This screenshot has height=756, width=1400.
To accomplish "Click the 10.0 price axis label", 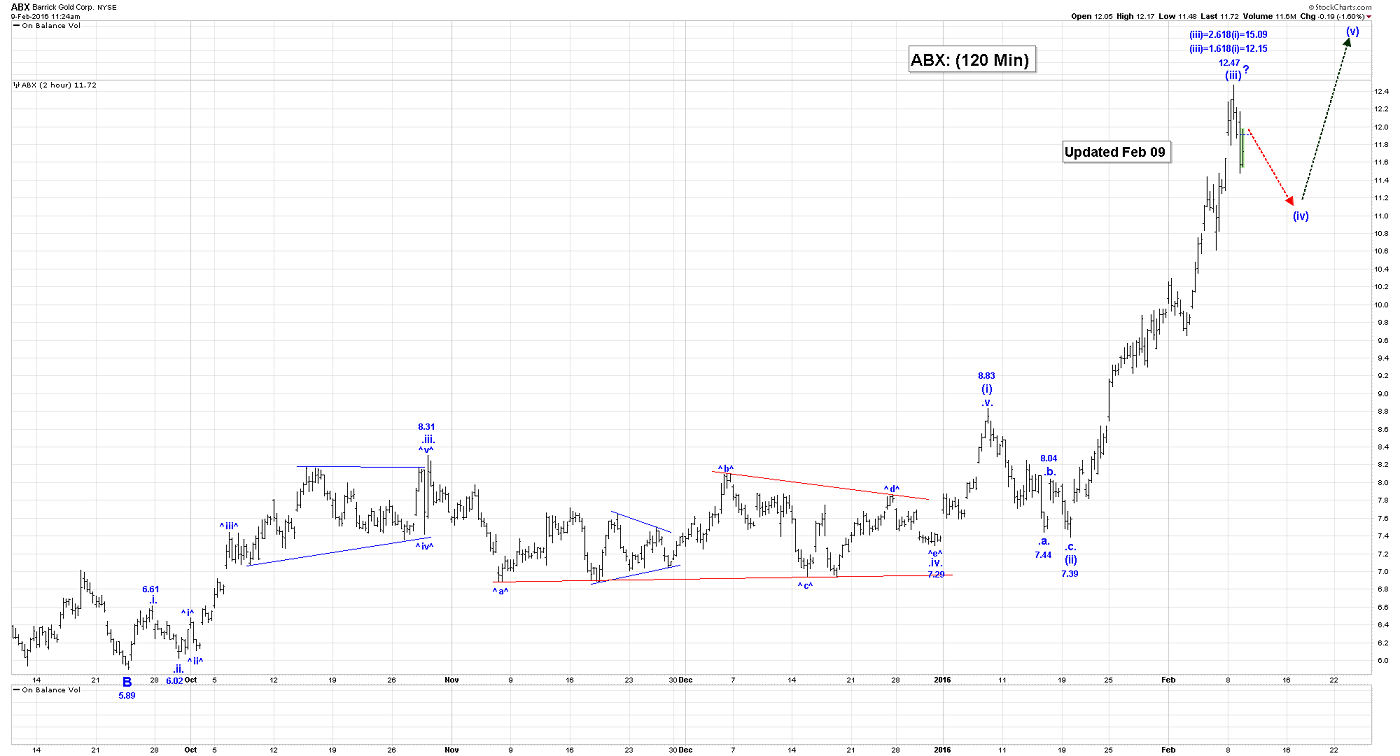I will tap(1383, 305).
